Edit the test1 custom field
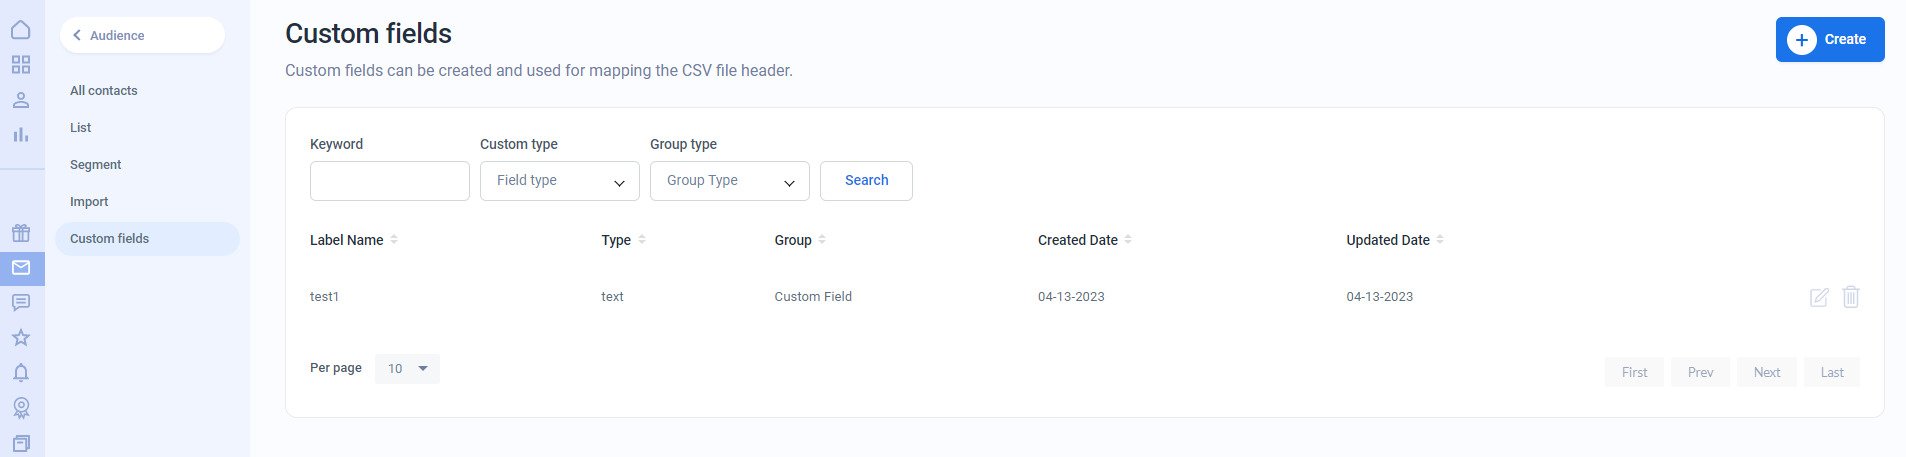 pos(1819,297)
